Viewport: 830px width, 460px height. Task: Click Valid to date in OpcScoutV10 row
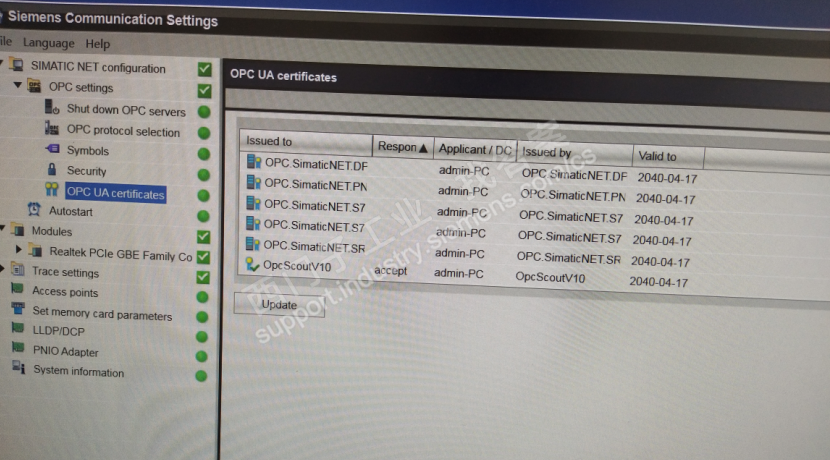658,282
